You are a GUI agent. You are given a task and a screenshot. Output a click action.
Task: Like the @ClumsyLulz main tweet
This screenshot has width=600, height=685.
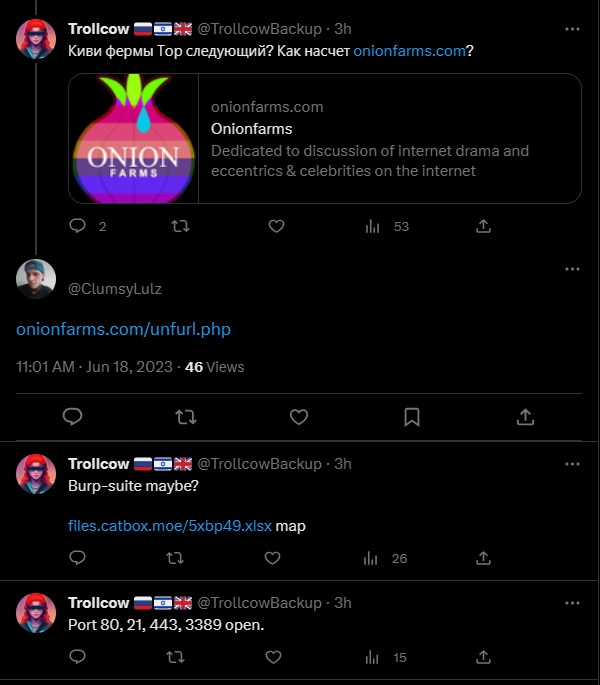298,416
